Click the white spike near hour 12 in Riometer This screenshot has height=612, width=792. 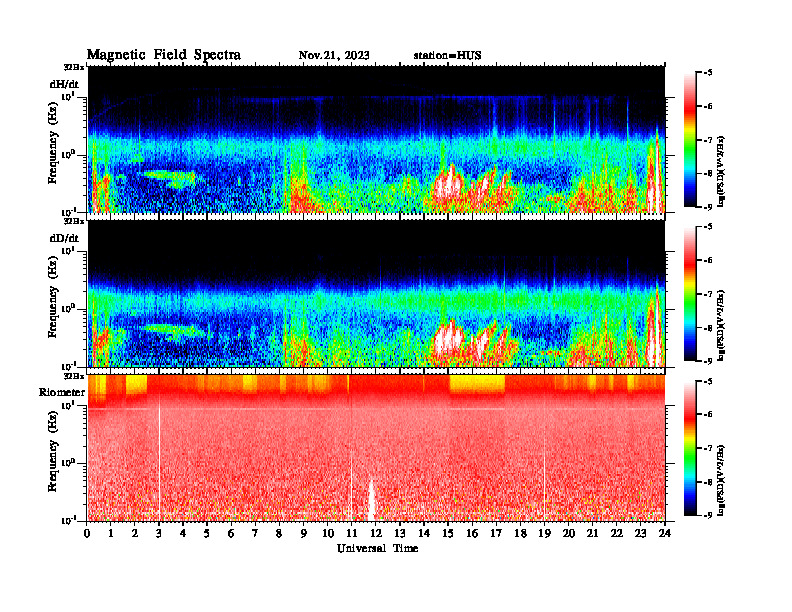tap(371, 500)
